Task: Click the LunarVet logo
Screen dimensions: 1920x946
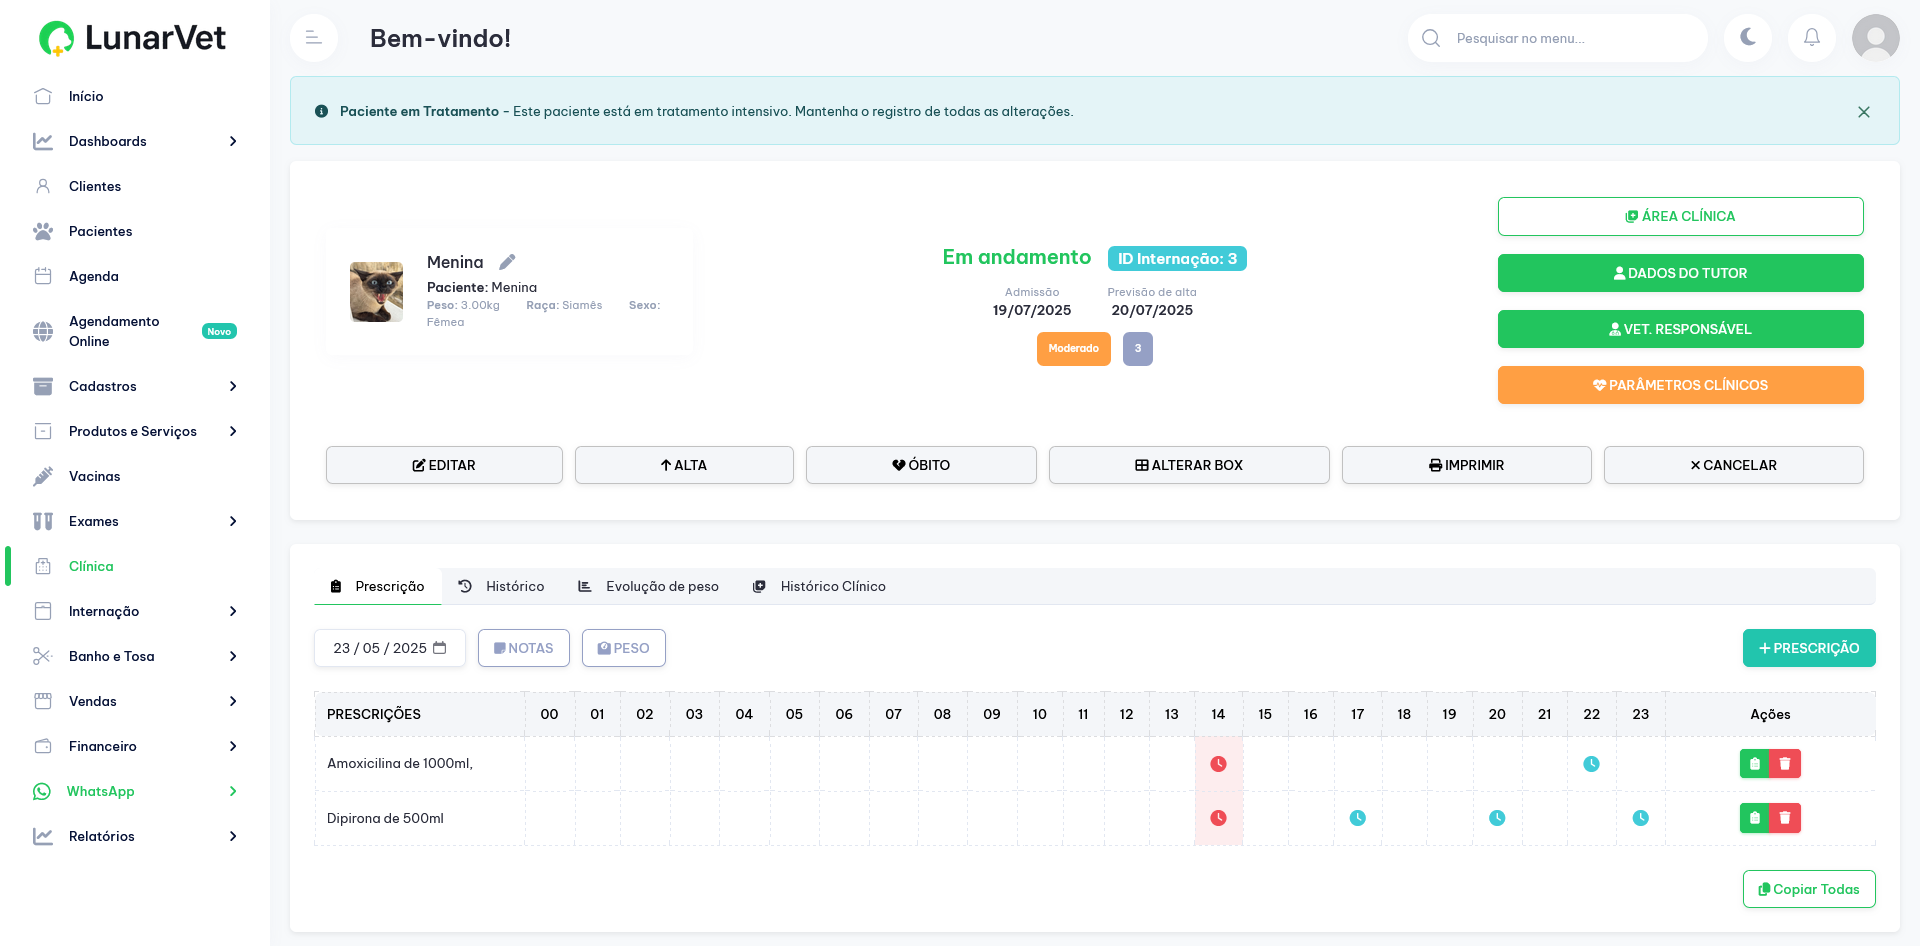Action: [132, 38]
